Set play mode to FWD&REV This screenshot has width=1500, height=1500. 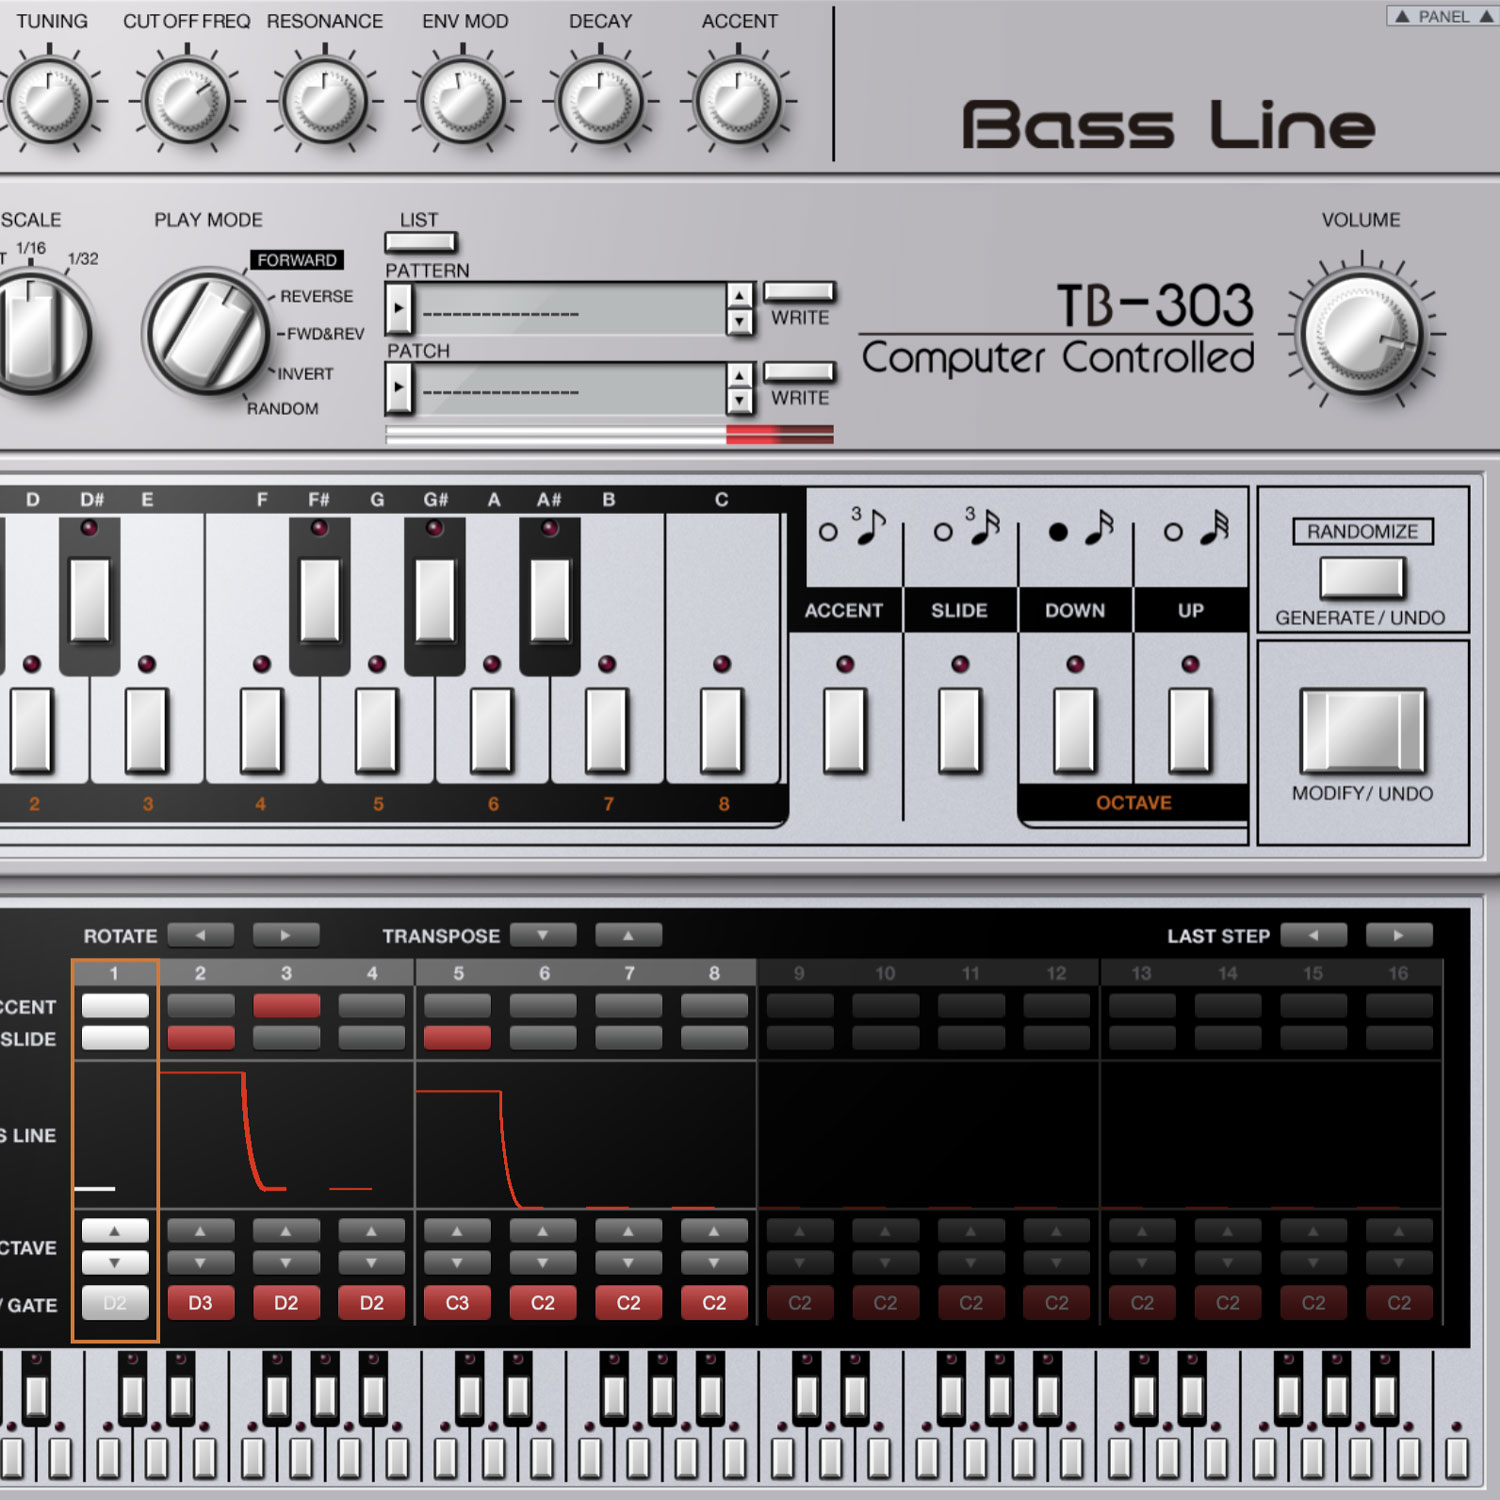pos(325,334)
